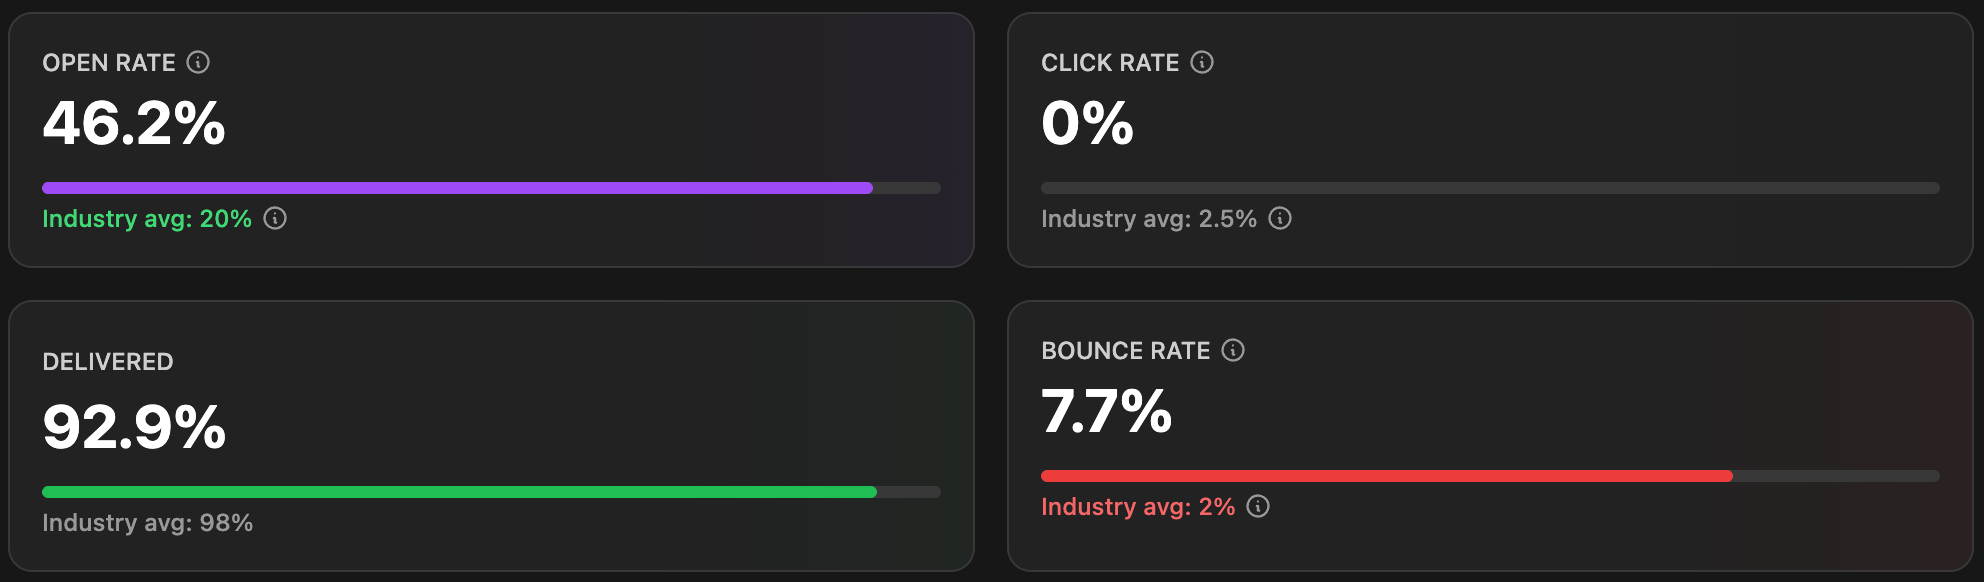Open info icon next to Industry avg: 20%
Screen dimensions: 1984x582
275,218
